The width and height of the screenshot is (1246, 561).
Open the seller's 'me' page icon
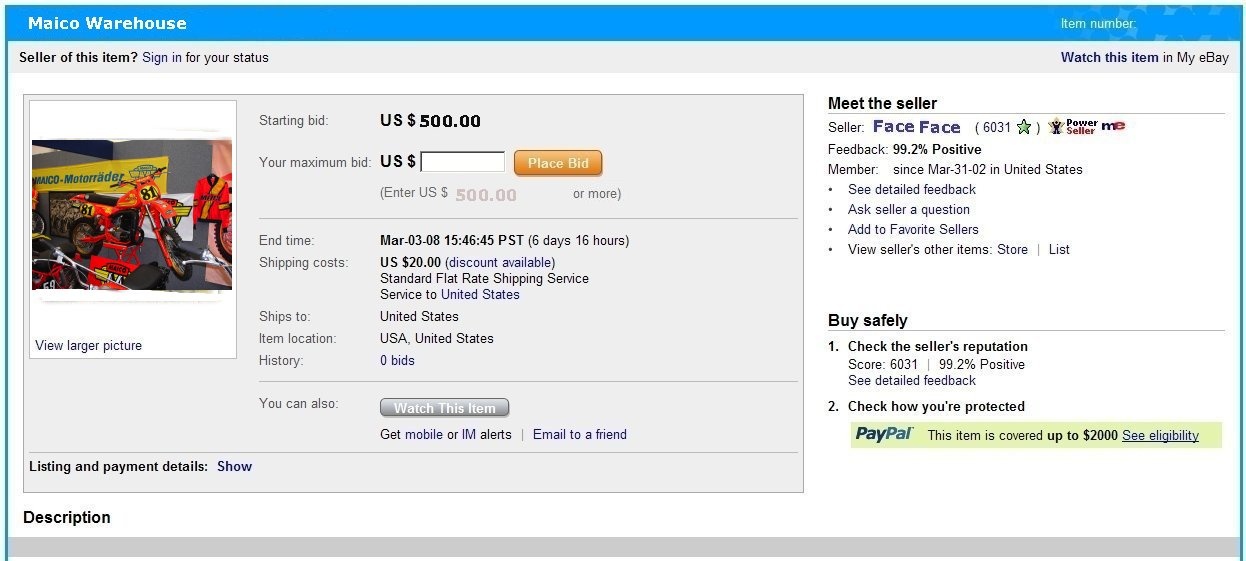(1113, 126)
